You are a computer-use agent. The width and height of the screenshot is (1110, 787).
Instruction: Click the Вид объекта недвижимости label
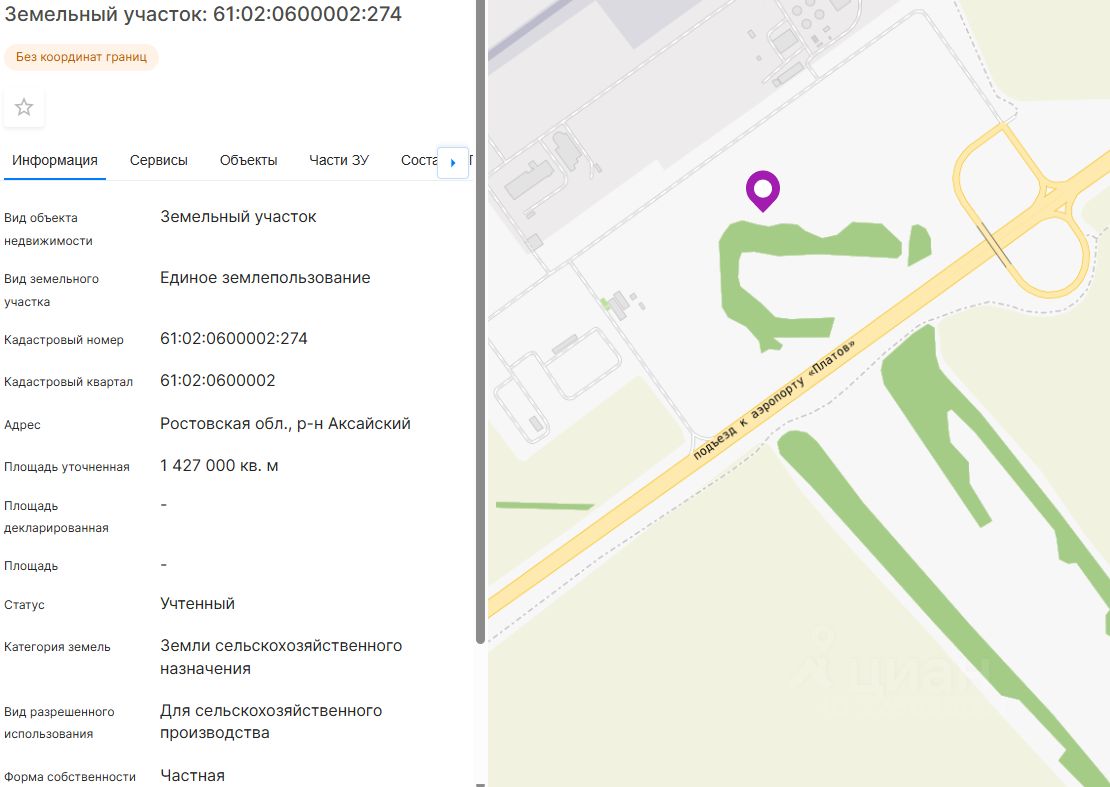(x=49, y=229)
